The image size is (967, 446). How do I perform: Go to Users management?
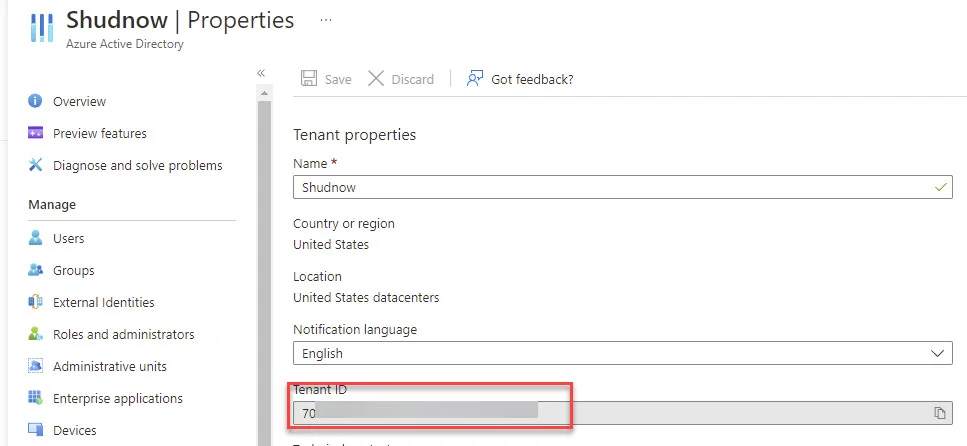click(x=68, y=238)
